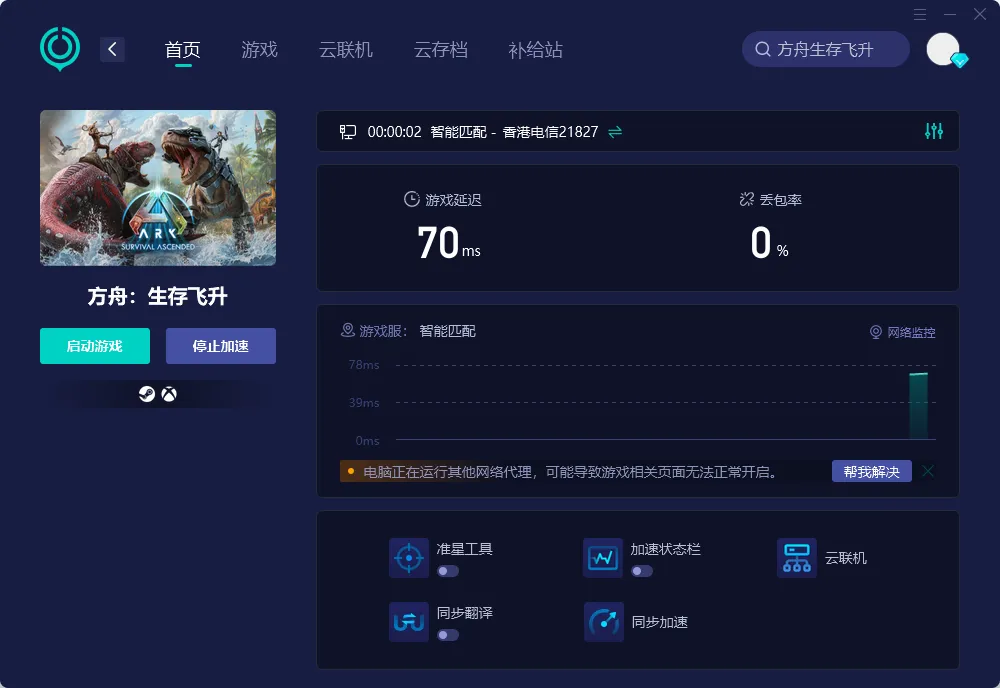Viewport: 1000px width, 688px height.
Task: Open the user avatar profile
Action: pyautogui.click(x=943, y=49)
